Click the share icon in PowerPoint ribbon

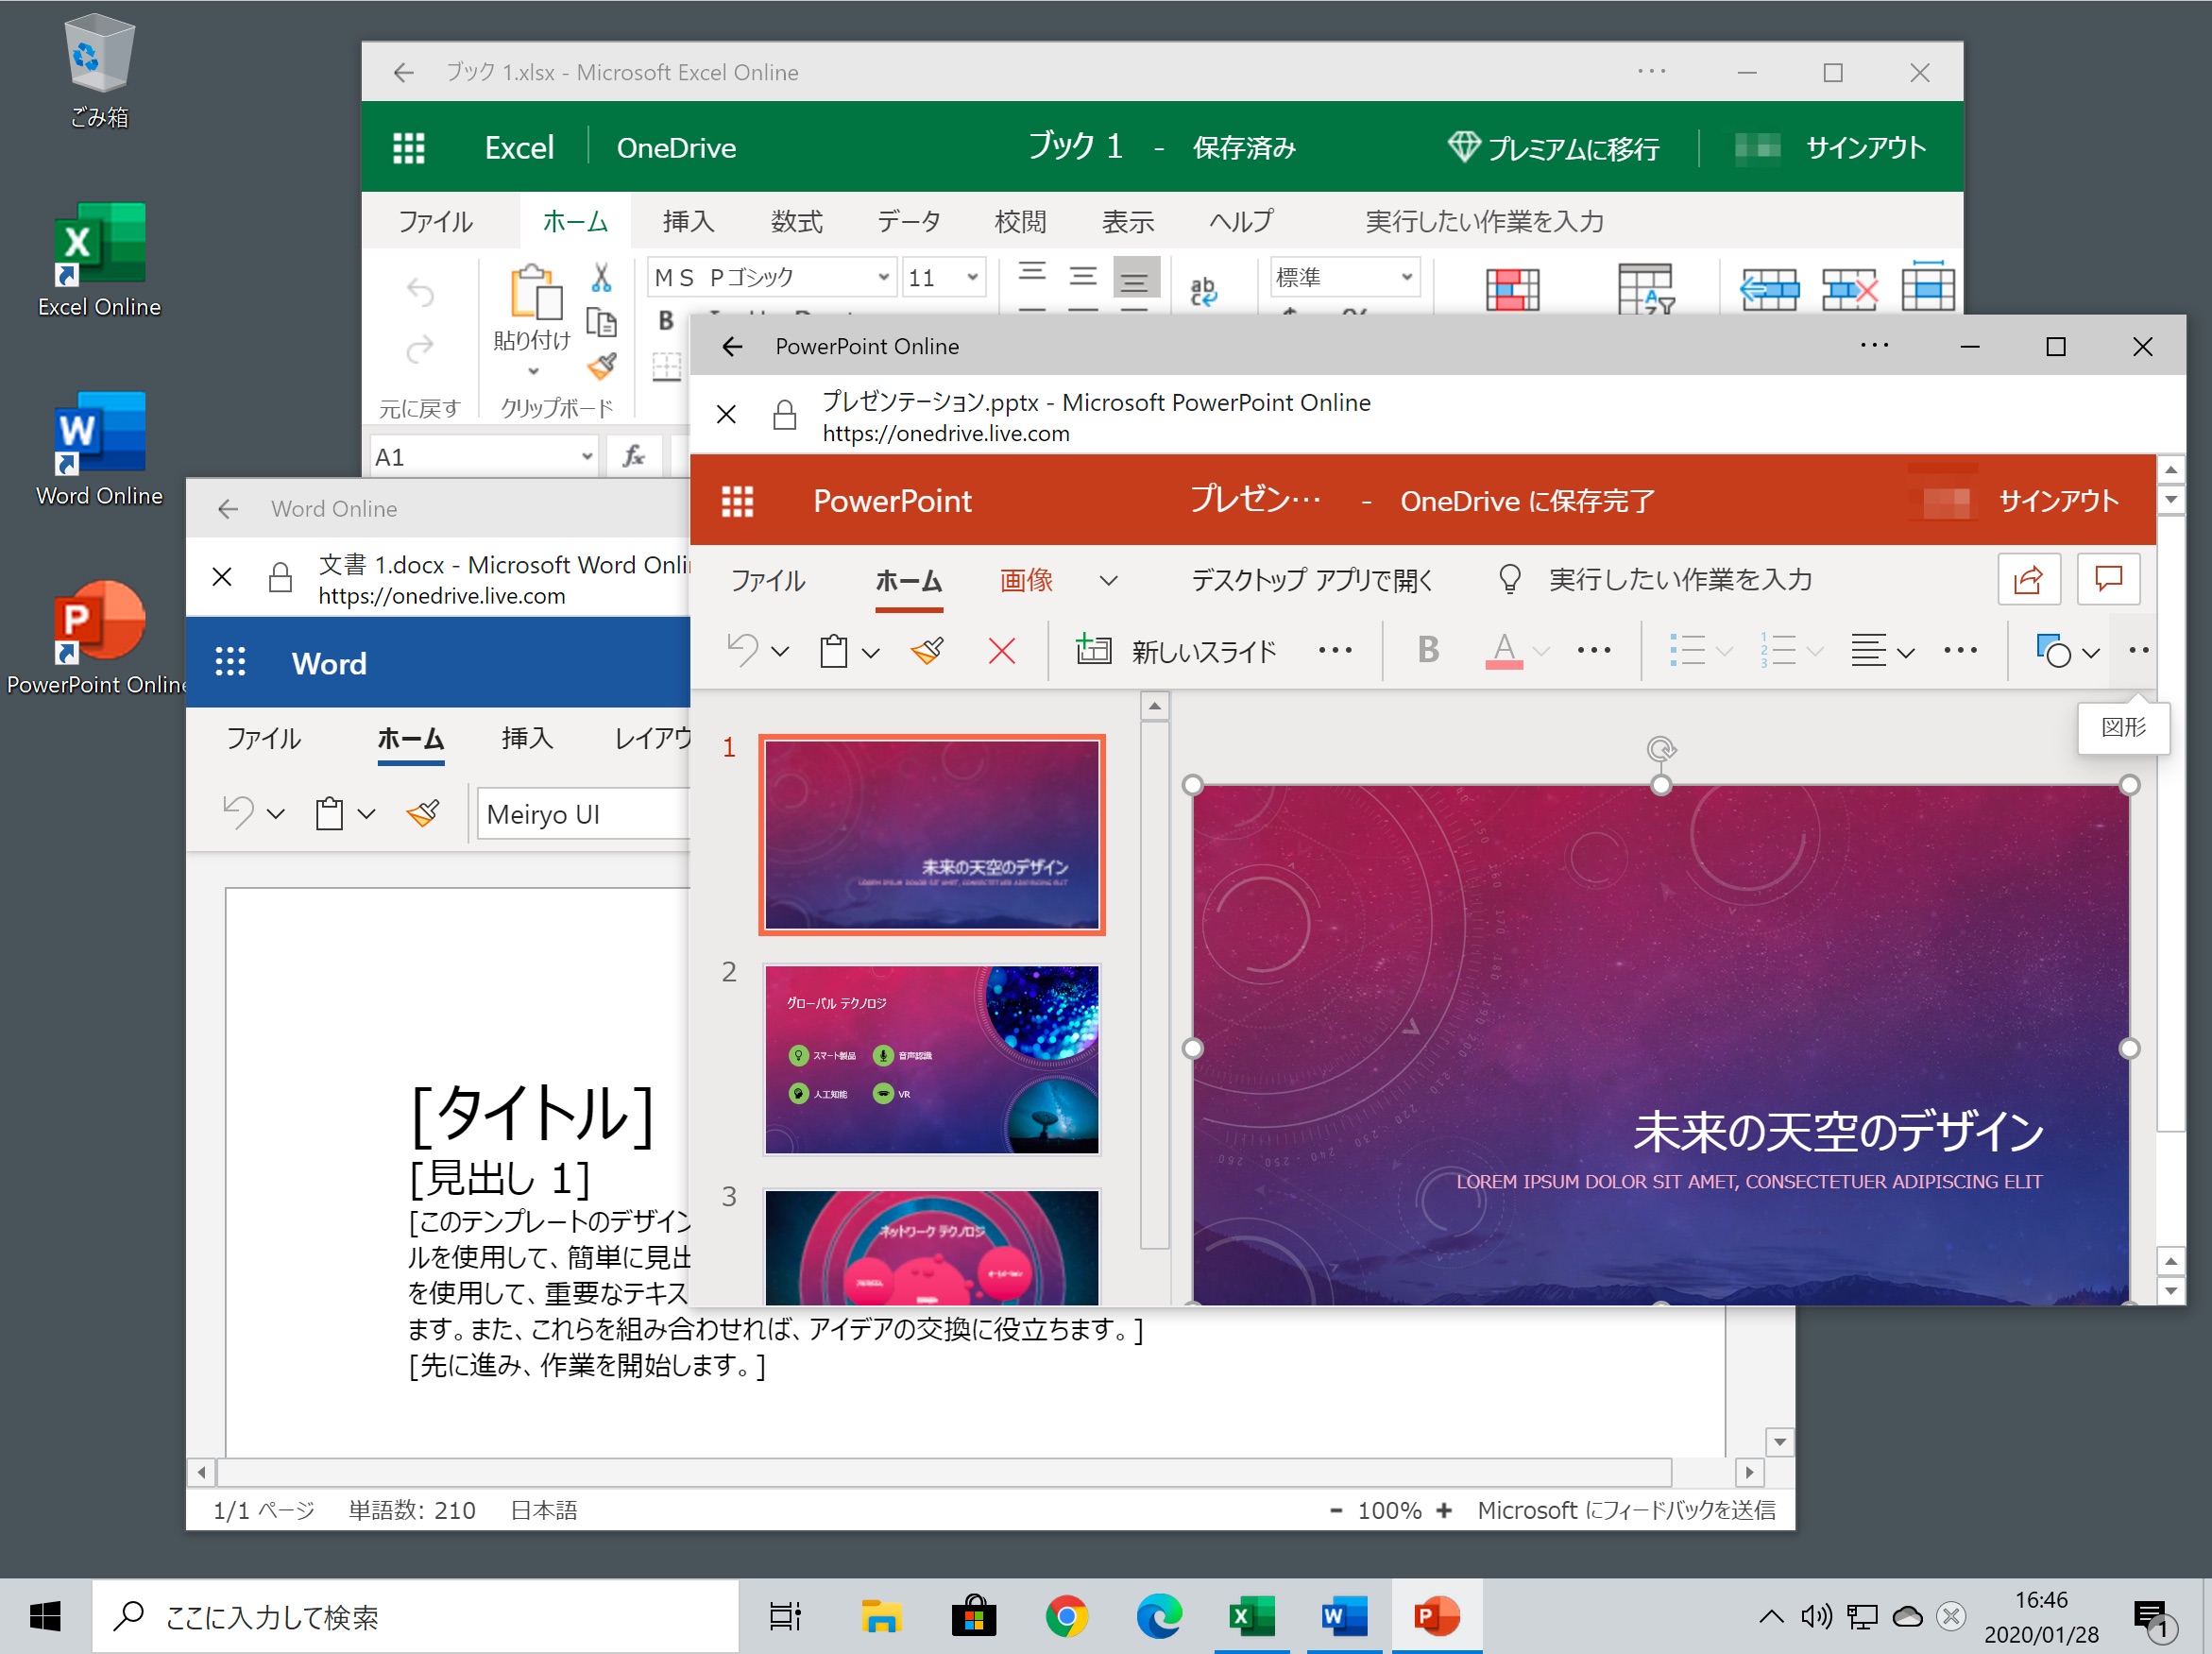[2028, 579]
